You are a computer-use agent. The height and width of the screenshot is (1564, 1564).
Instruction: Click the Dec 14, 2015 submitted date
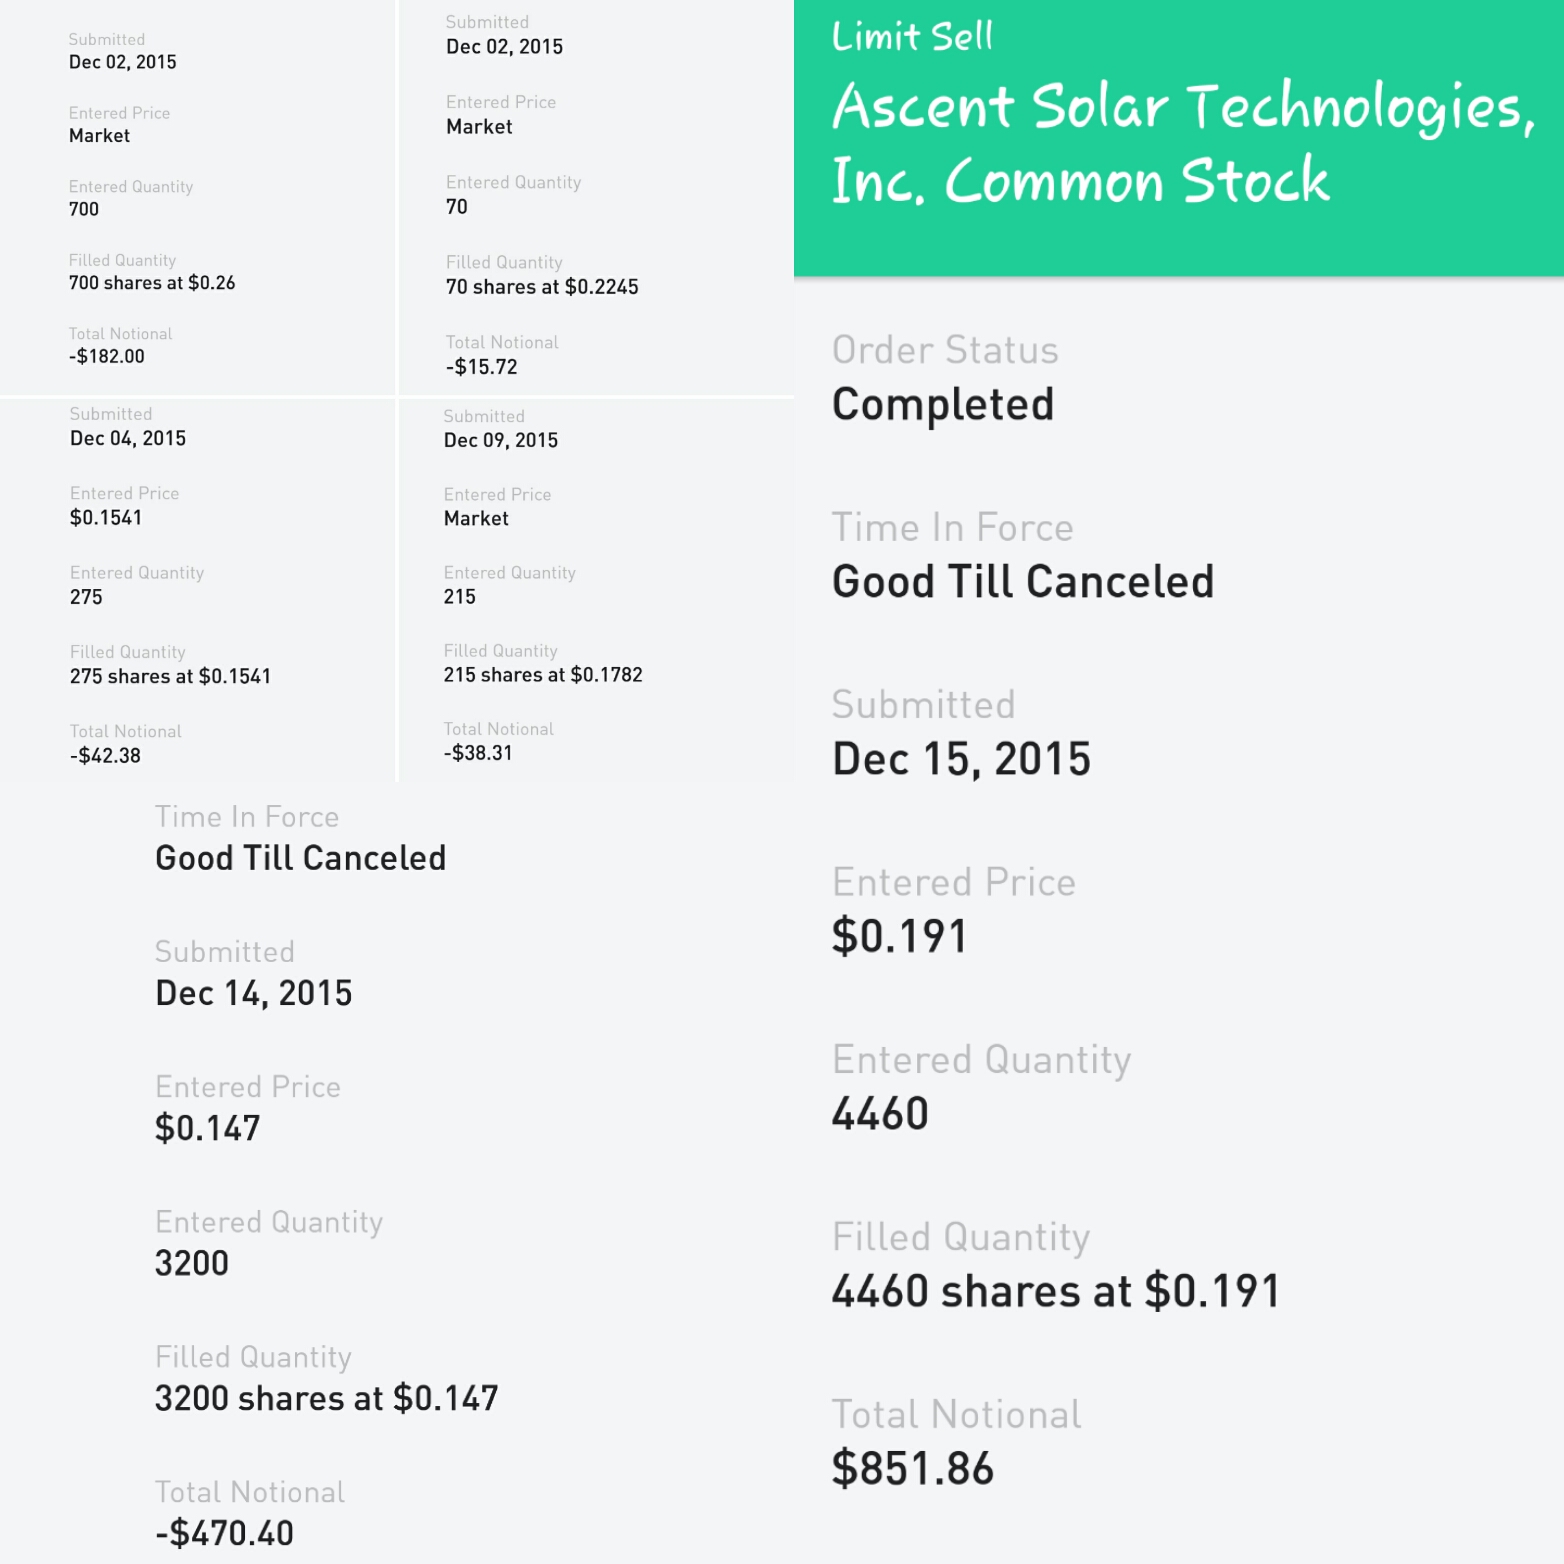(x=254, y=993)
